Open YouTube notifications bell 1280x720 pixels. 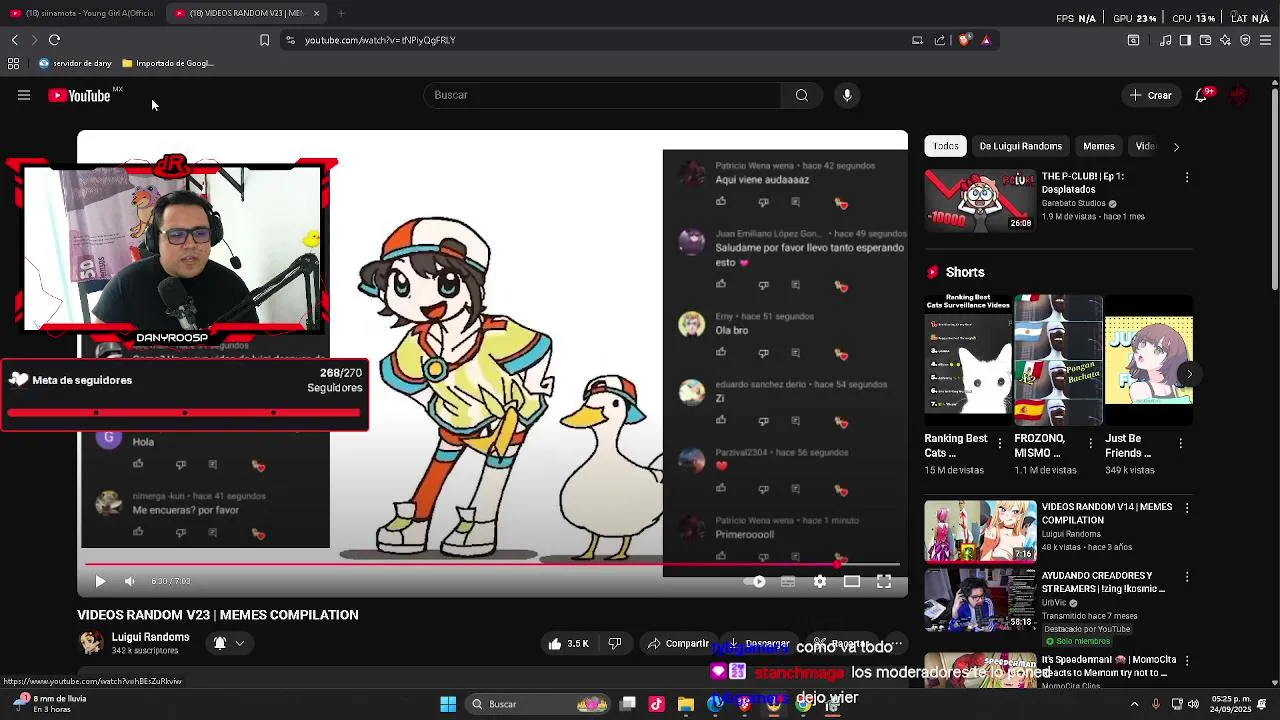pos(1203,95)
